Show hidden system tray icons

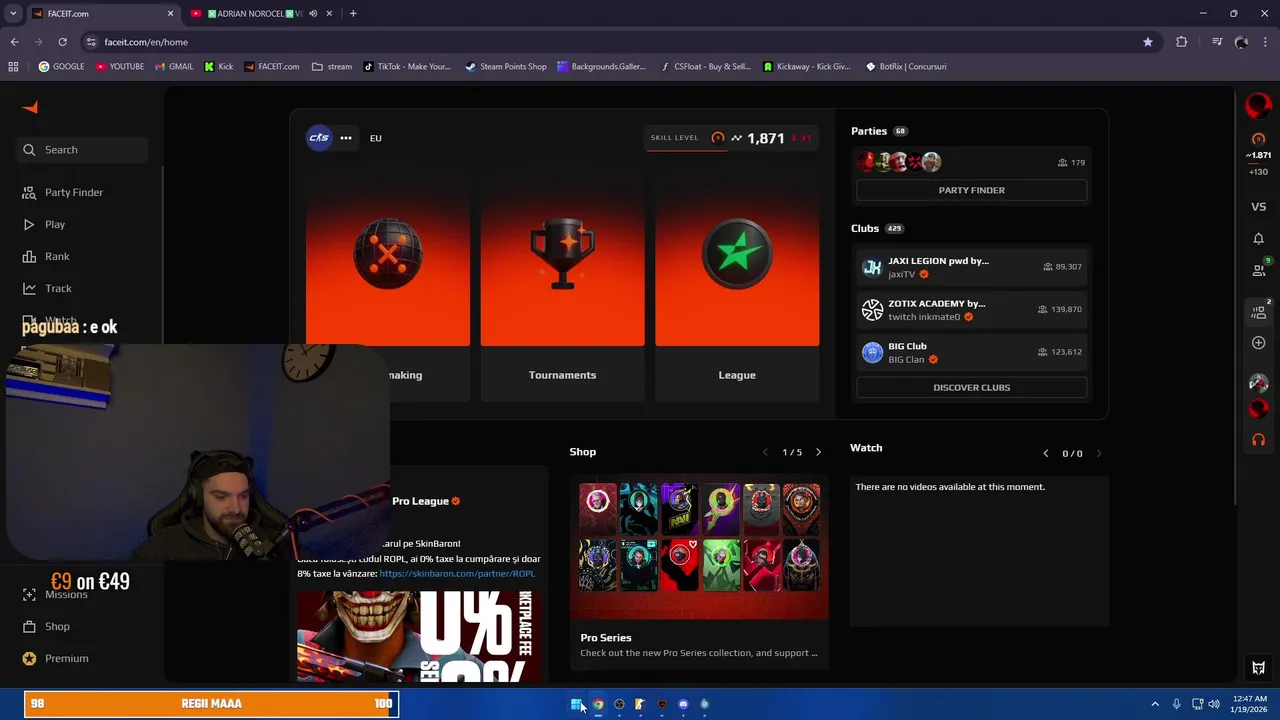[1155, 704]
